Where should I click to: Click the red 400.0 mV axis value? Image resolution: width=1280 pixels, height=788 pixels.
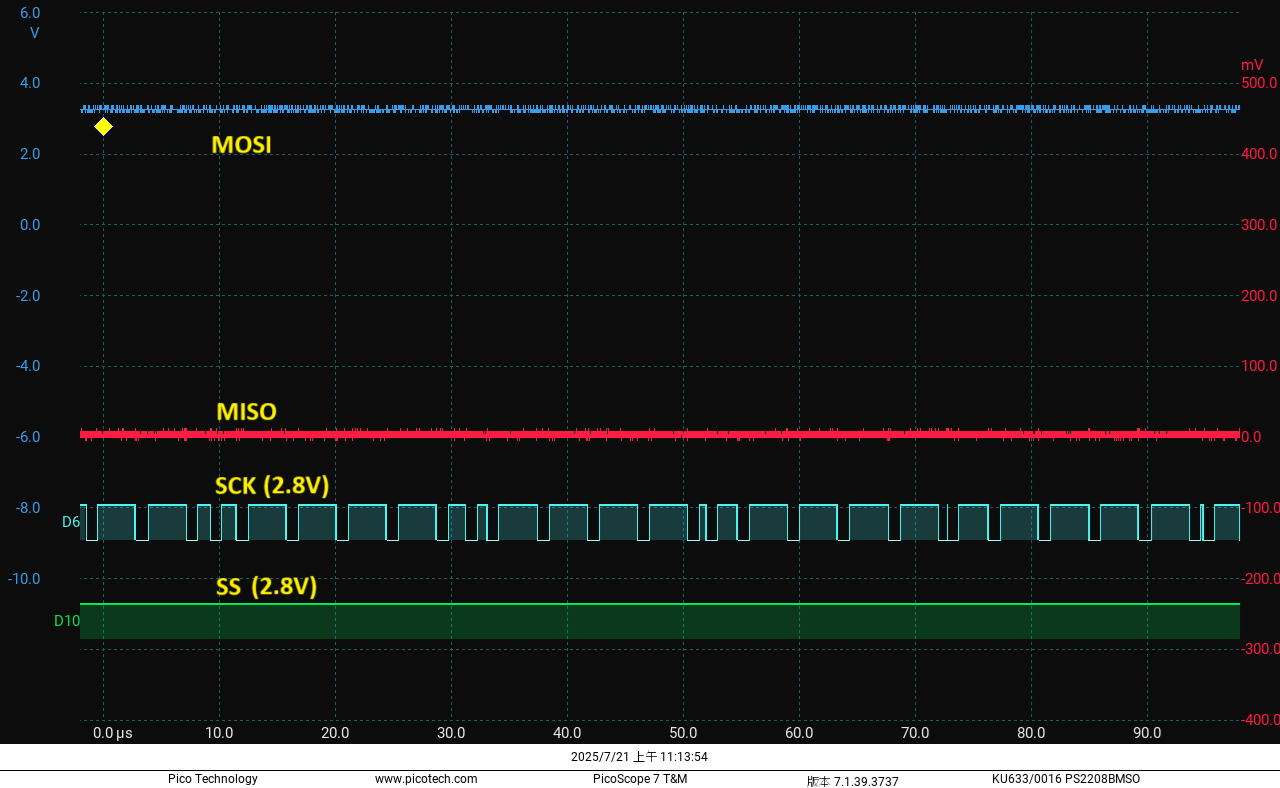coord(1259,154)
